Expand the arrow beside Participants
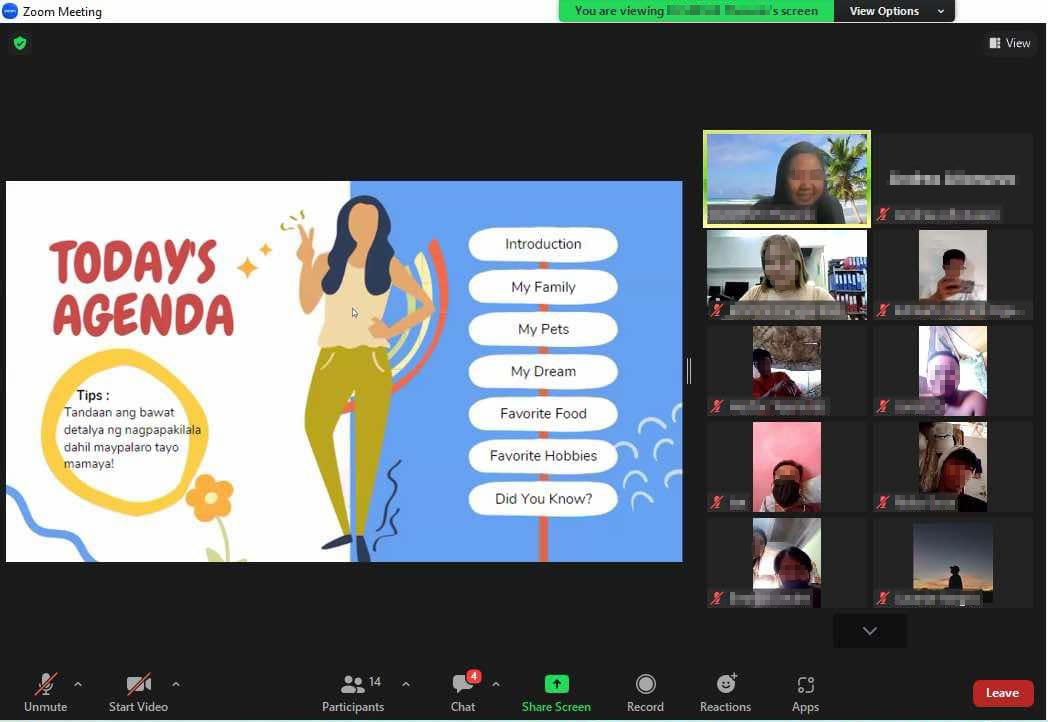The image size is (1048, 722). click(406, 684)
